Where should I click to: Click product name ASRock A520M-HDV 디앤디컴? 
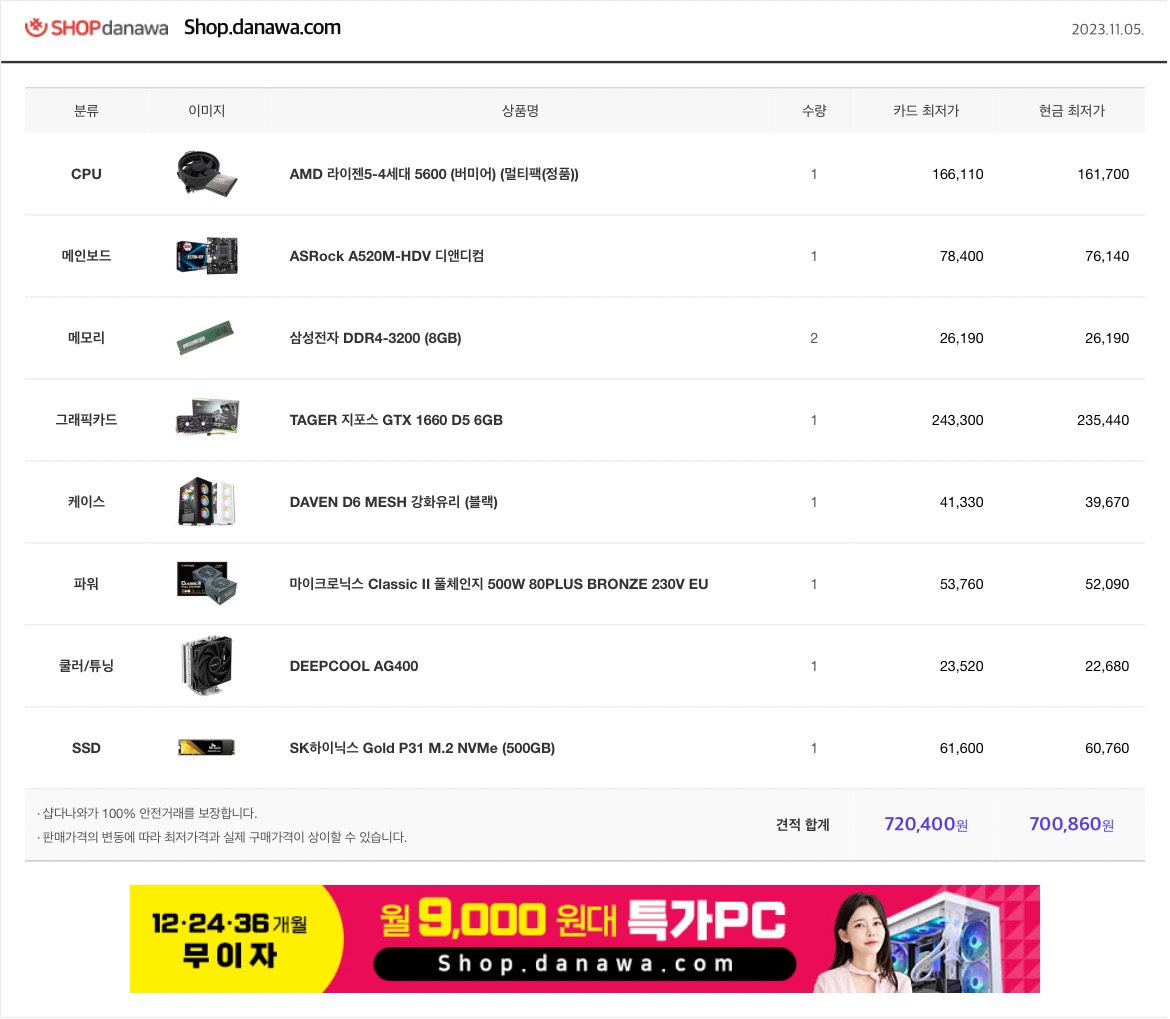387,257
